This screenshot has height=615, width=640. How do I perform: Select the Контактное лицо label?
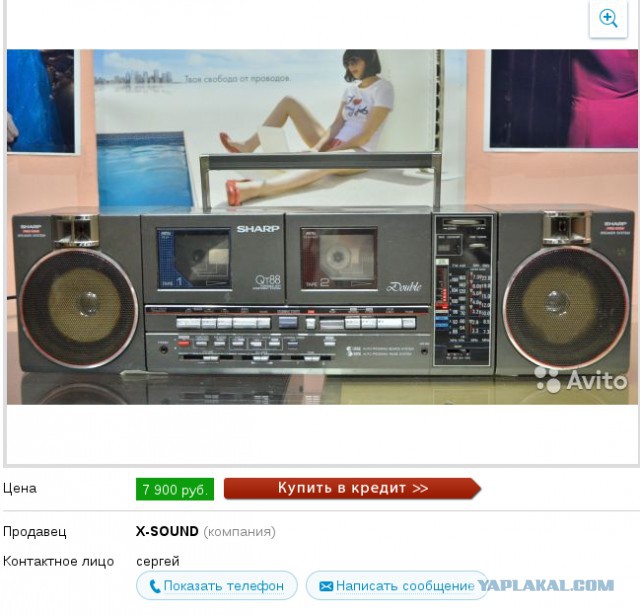point(58,561)
